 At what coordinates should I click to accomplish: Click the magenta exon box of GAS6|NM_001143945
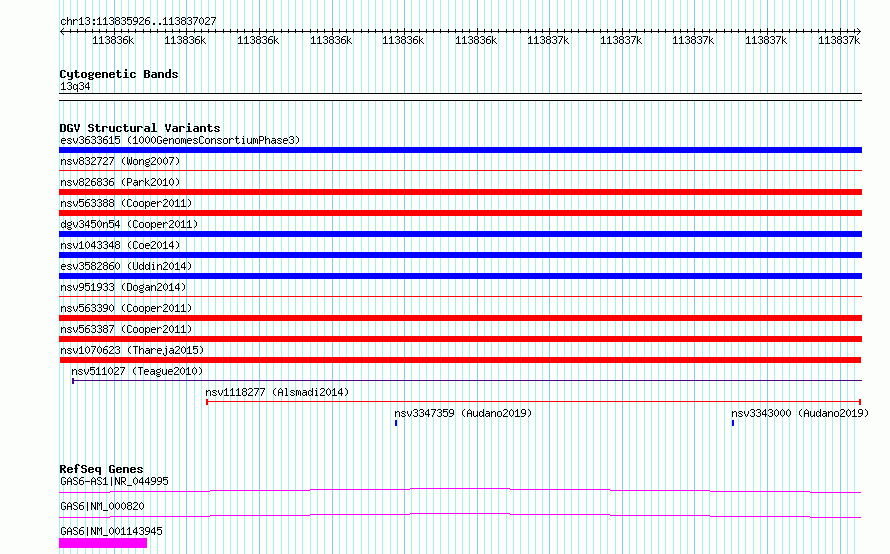[x=103, y=543]
